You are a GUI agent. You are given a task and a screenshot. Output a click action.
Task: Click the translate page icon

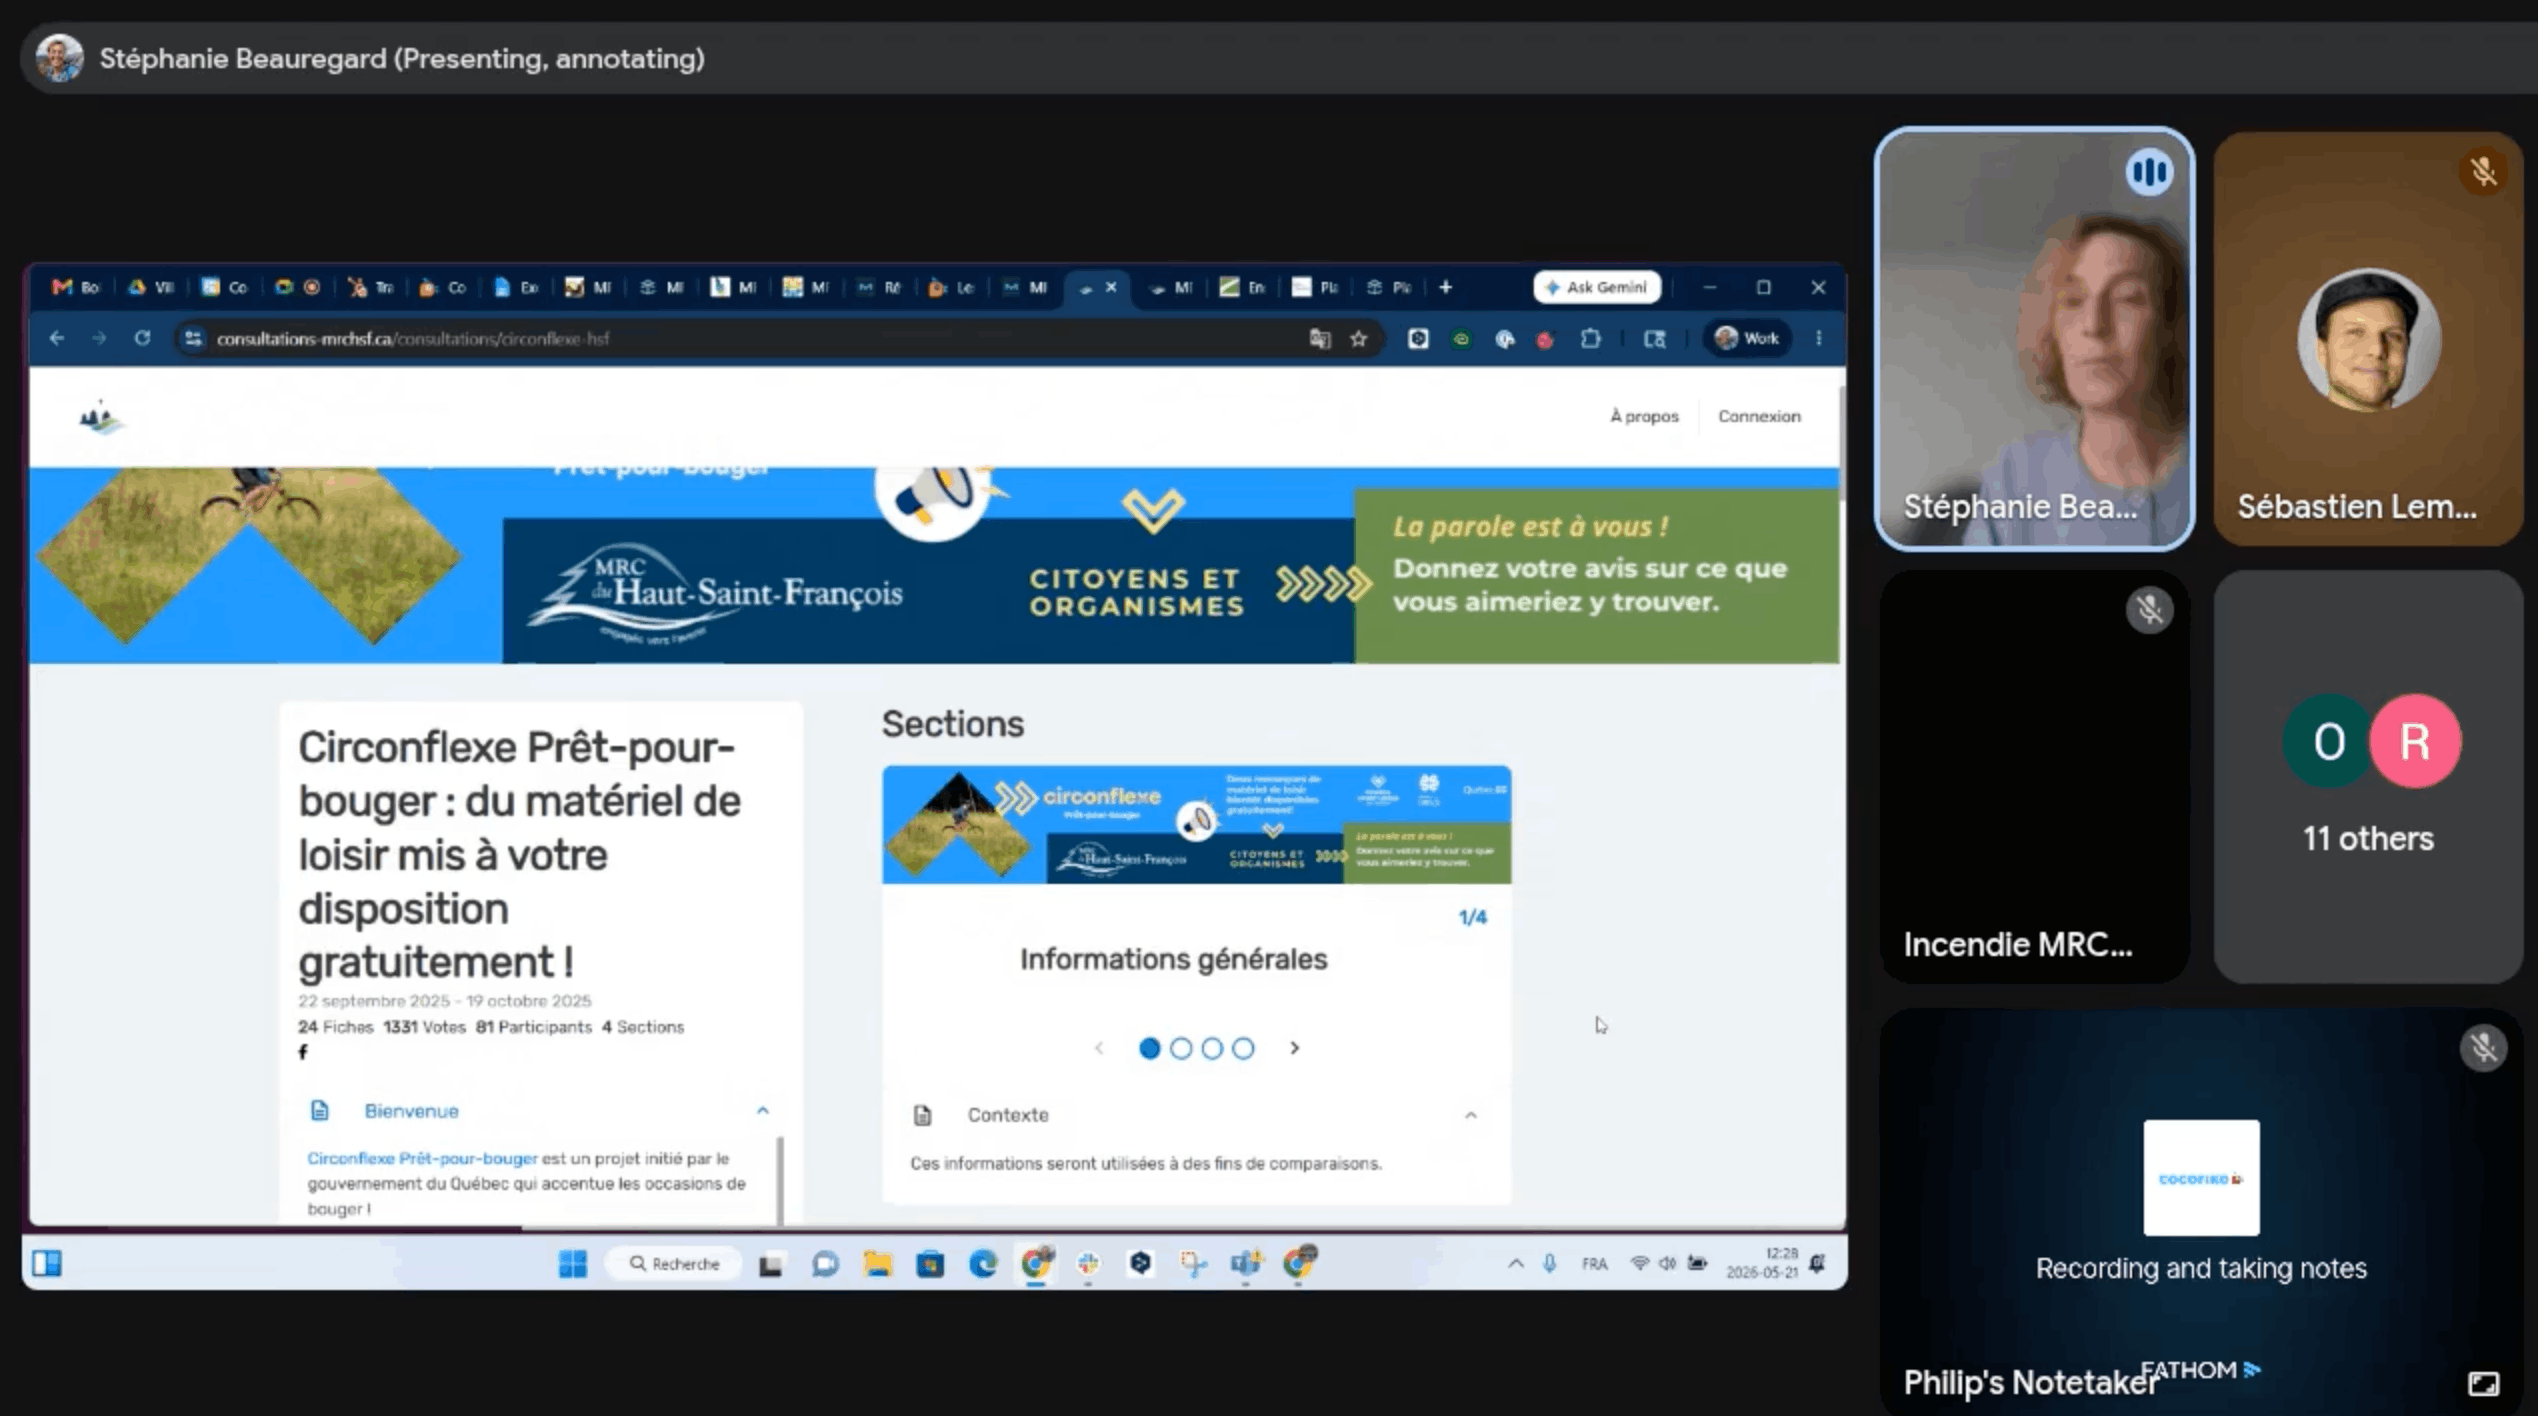click(x=1319, y=338)
